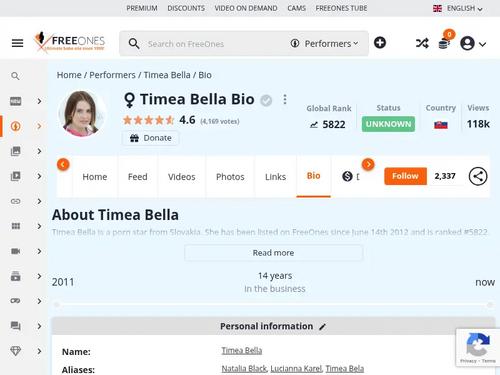500x375 pixels.
Task: Switch to the profile Home tab
Action: pyautogui.click(x=95, y=177)
